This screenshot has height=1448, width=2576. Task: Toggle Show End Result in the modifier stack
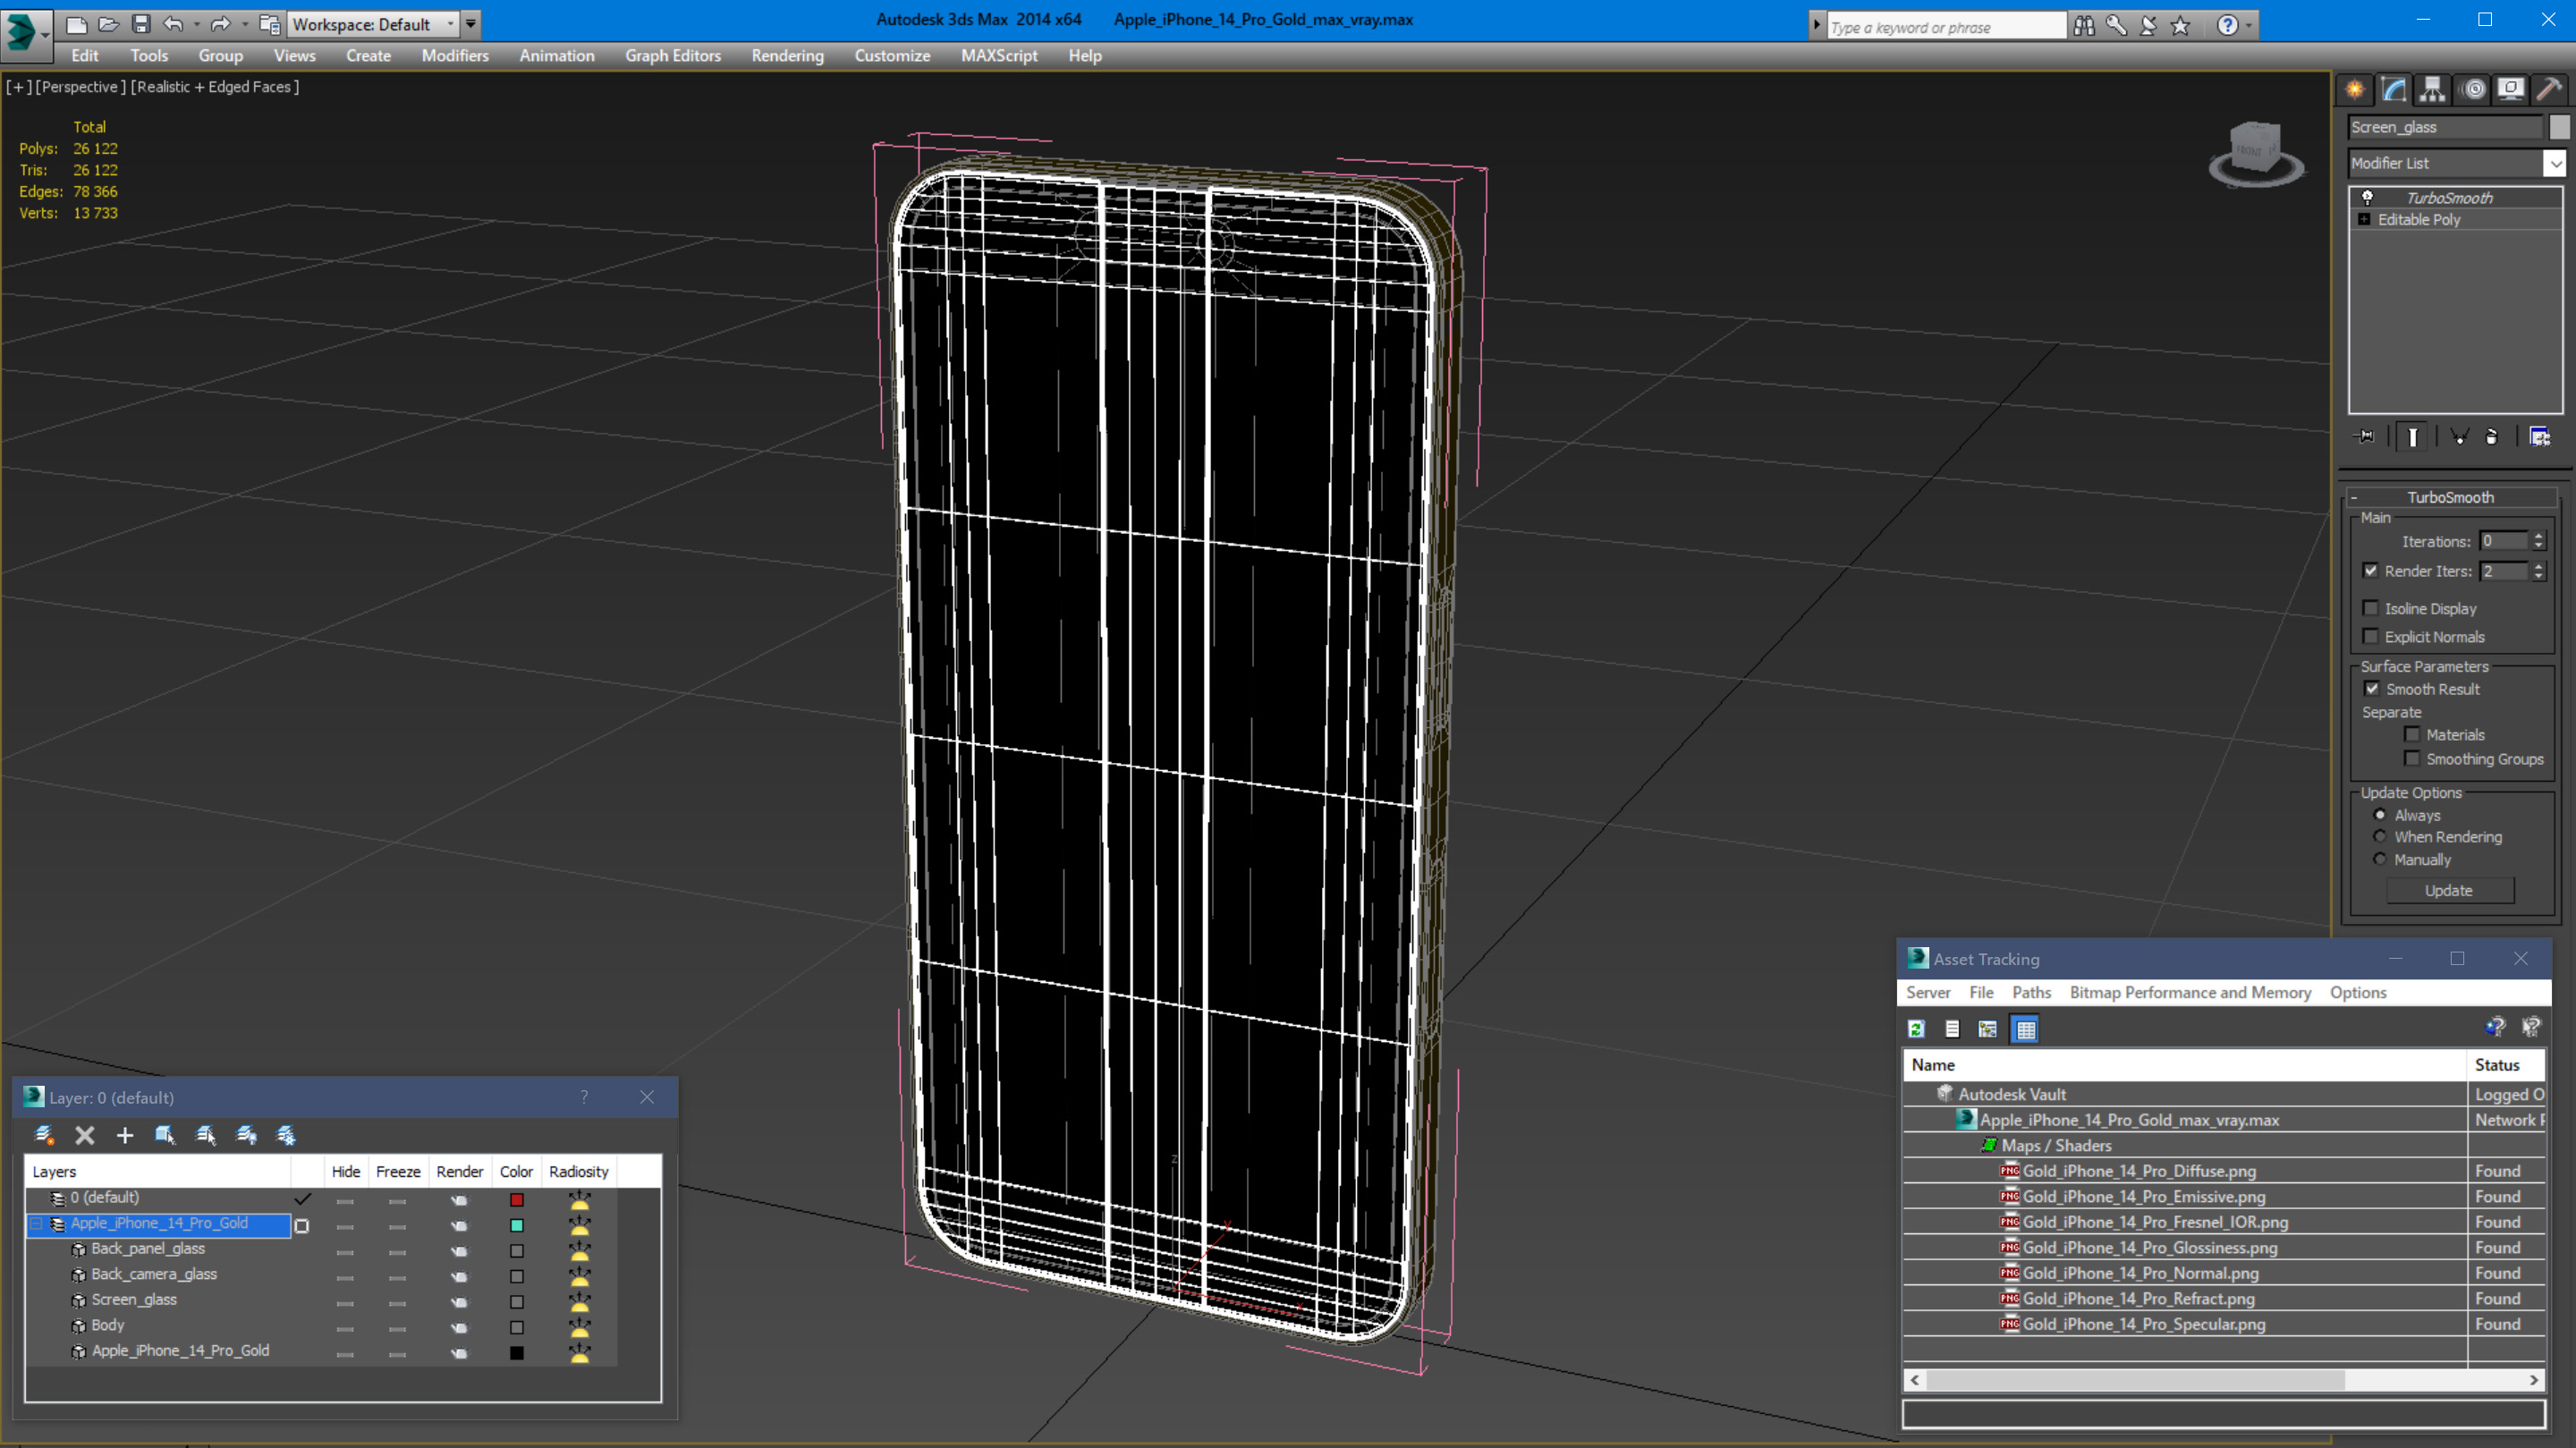click(x=2413, y=437)
